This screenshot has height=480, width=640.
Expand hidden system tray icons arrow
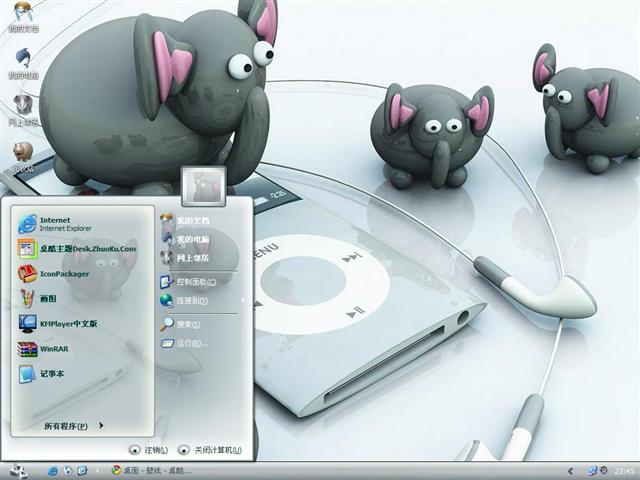click(x=571, y=471)
